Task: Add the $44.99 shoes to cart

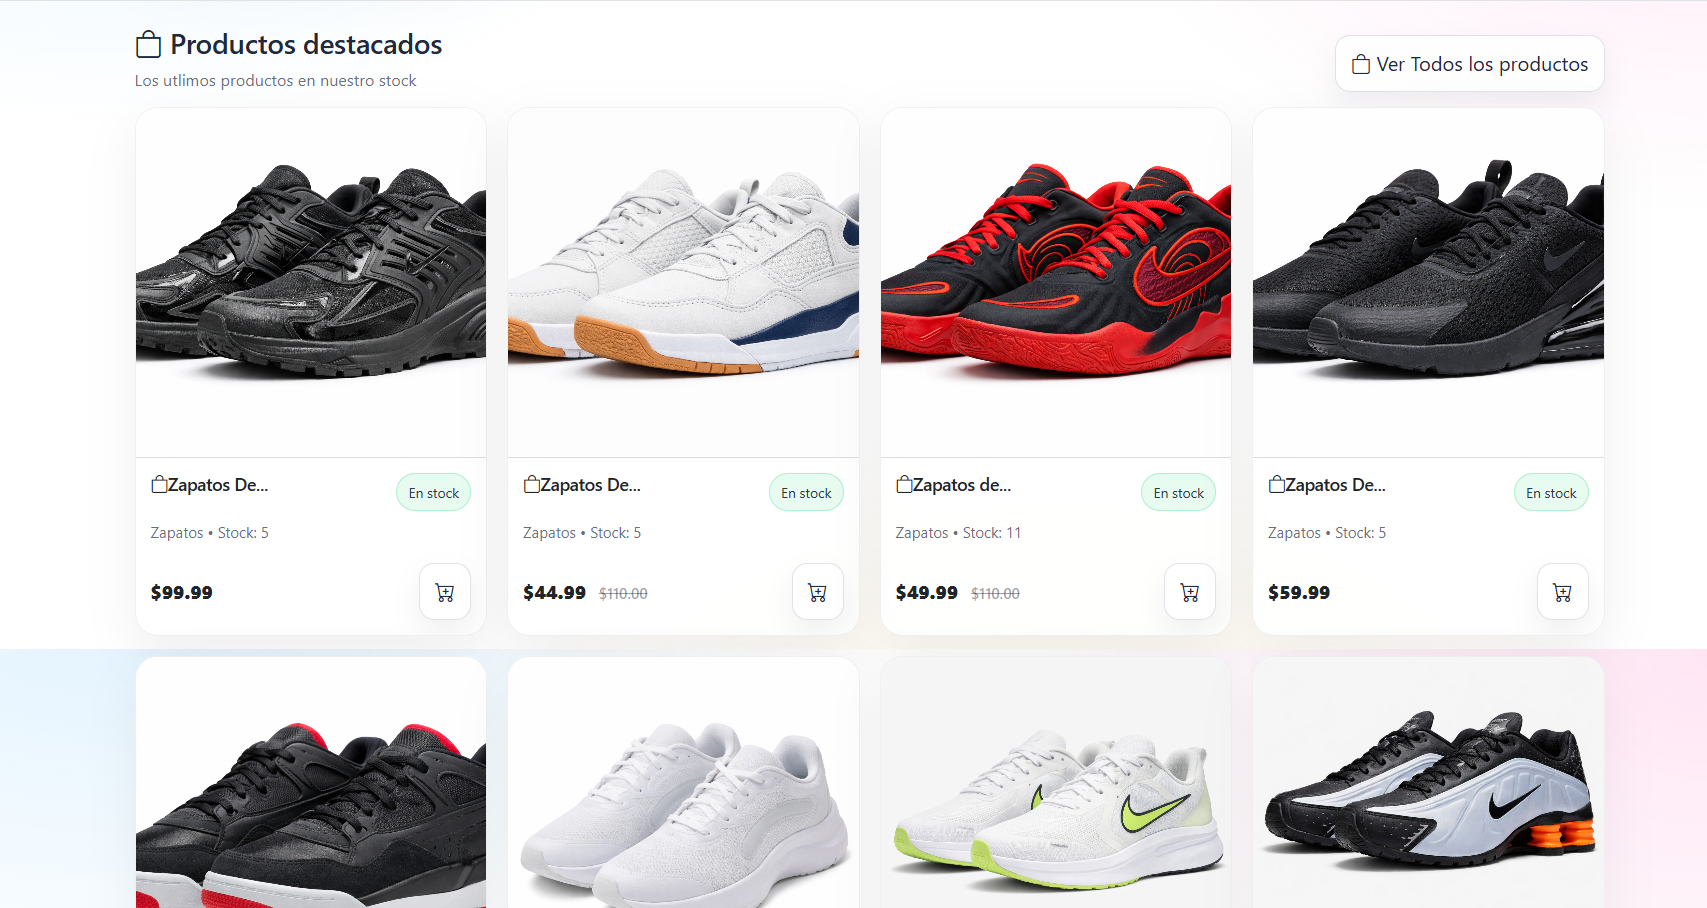Action: (x=818, y=592)
